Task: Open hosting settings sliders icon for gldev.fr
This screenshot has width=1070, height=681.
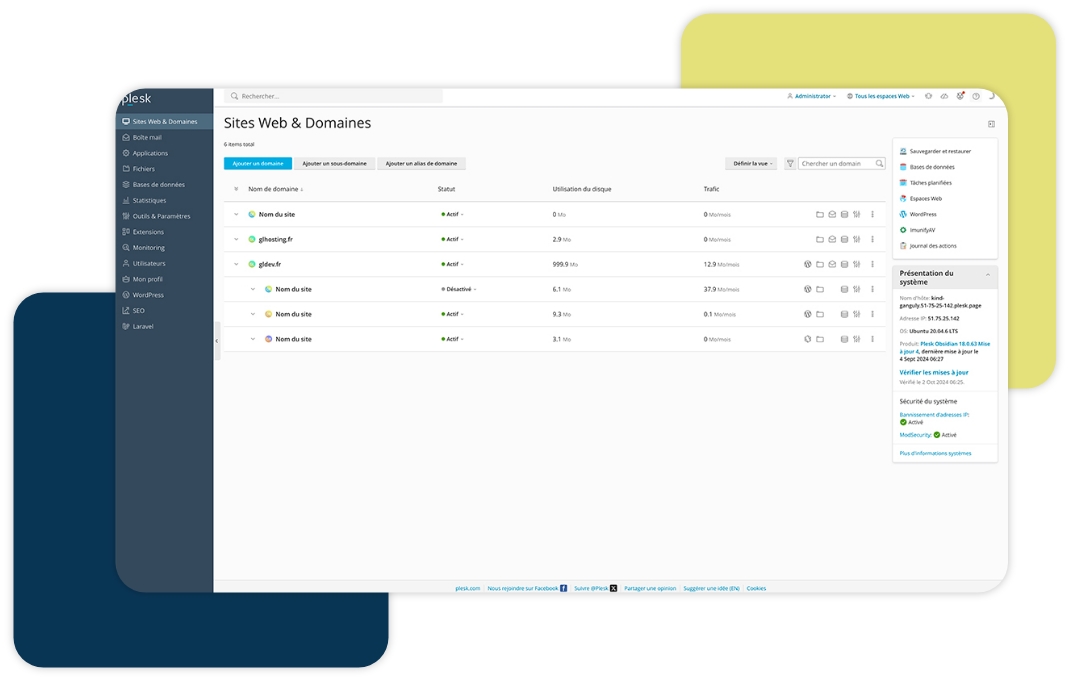Action: [x=856, y=265]
